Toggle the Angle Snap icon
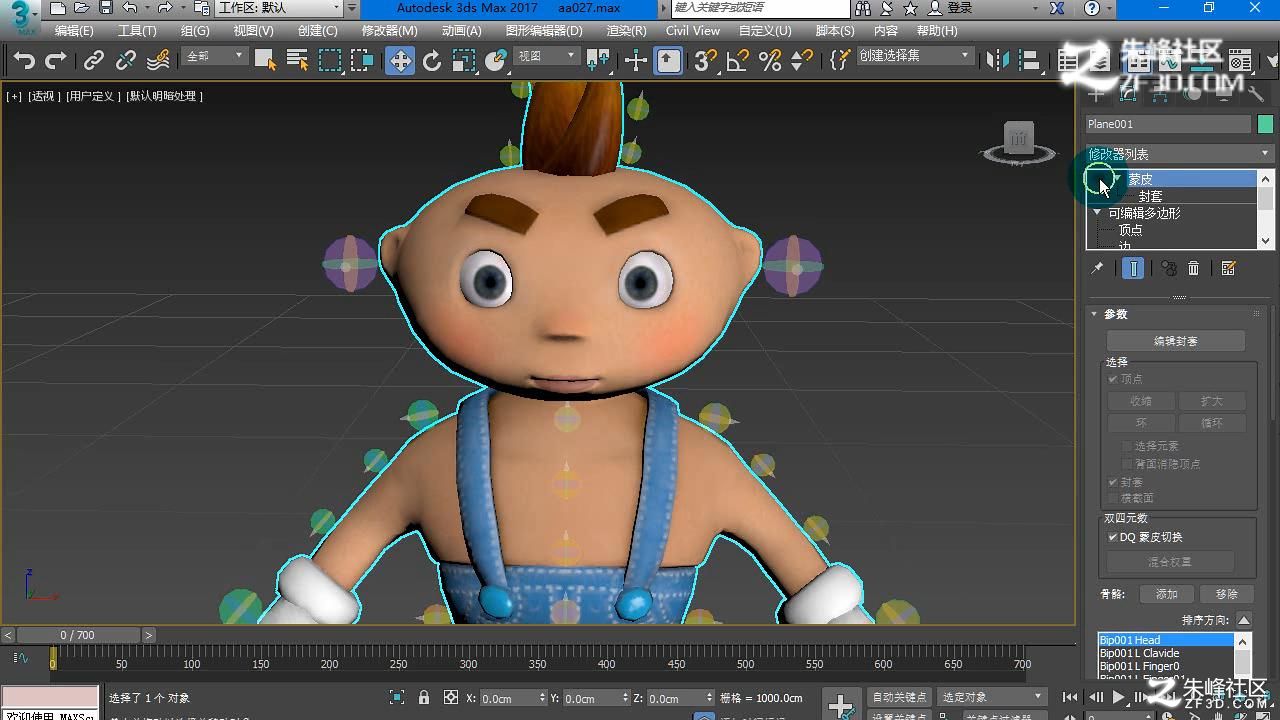 point(738,61)
